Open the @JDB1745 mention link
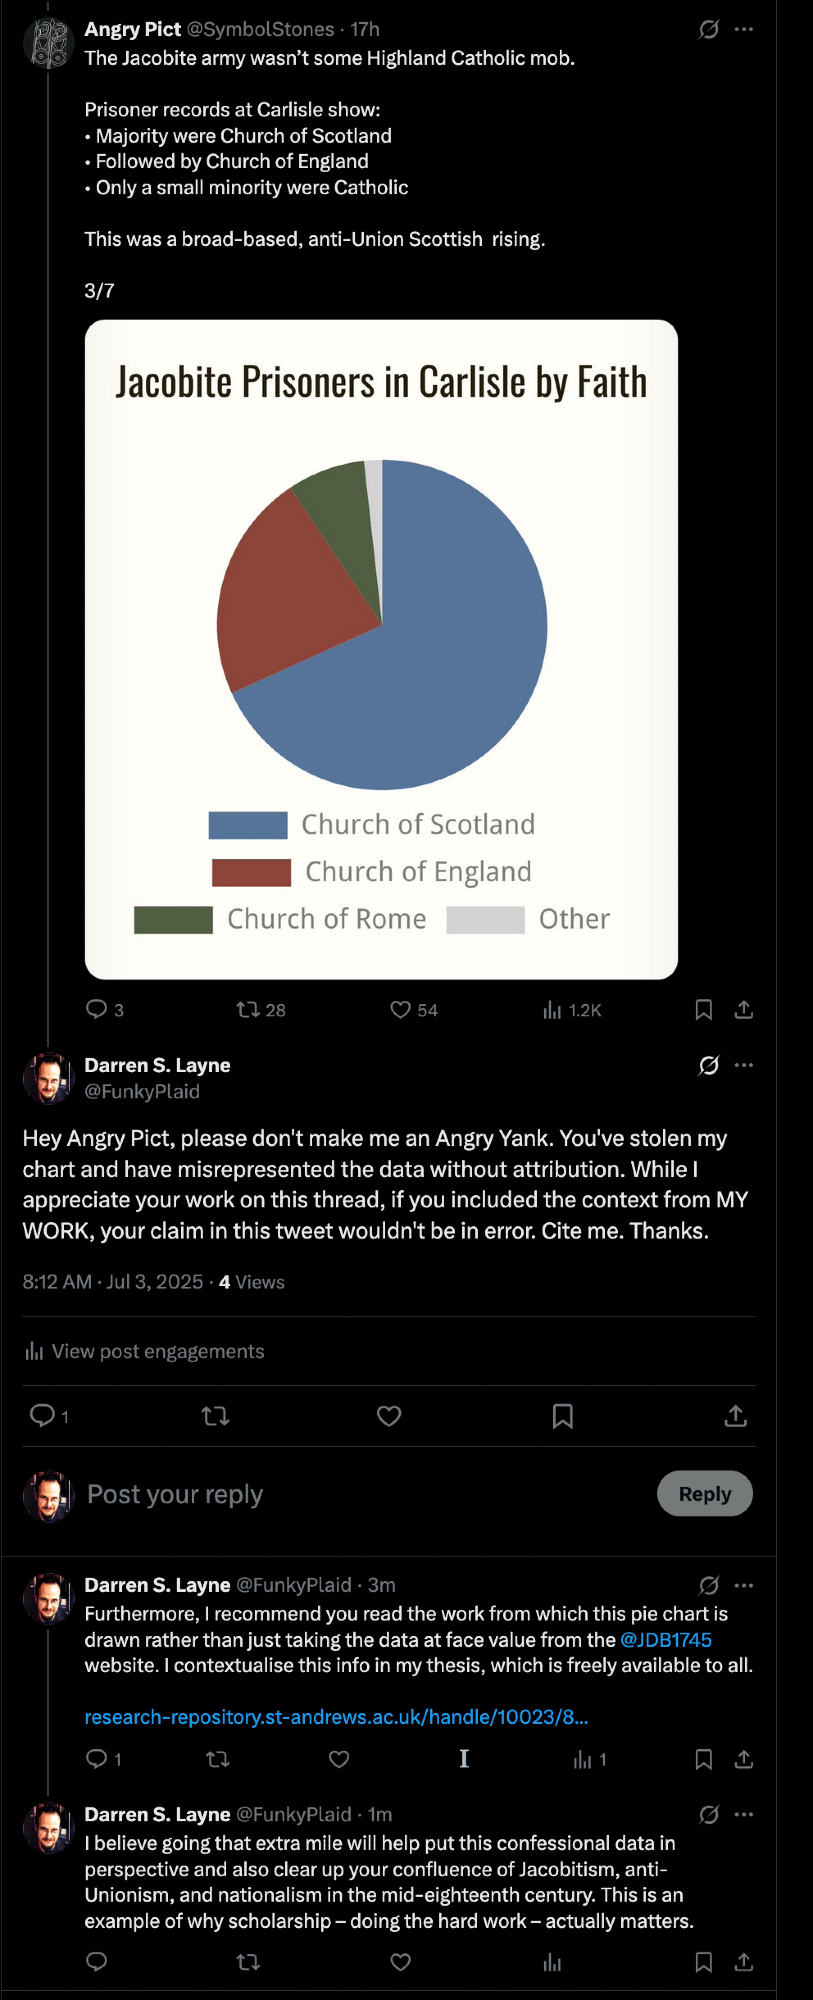The image size is (813, 2000). pyautogui.click(x=666, y=1640)
